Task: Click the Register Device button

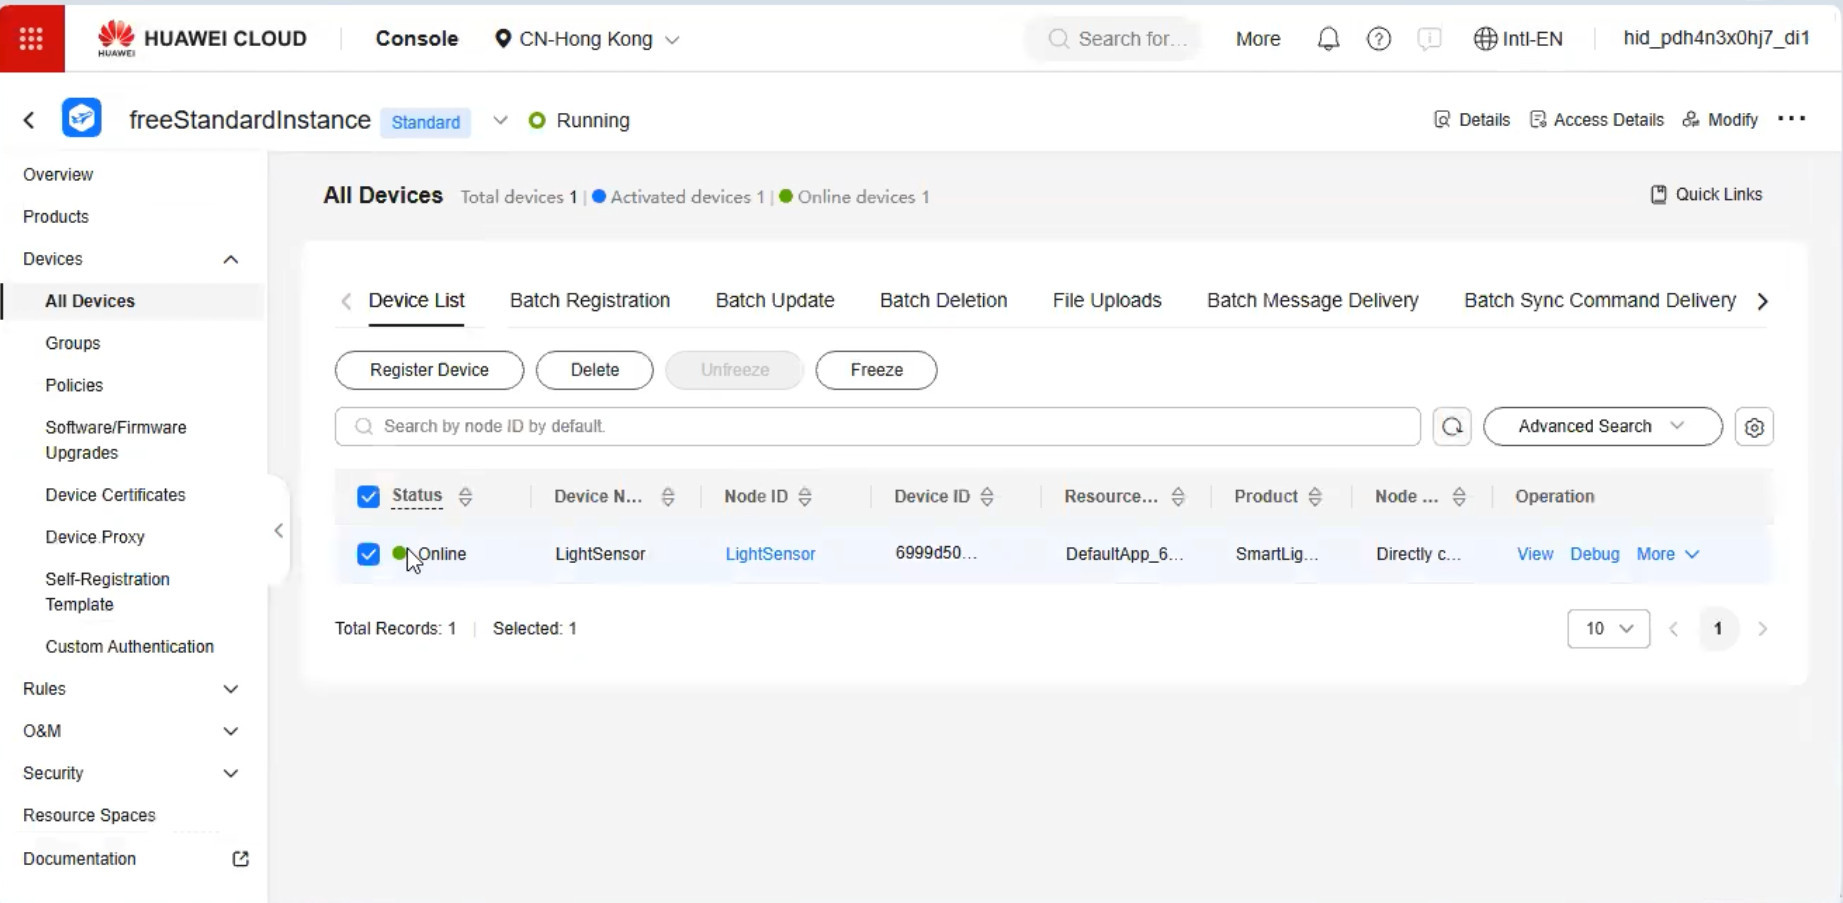Action: click(429, 370)
